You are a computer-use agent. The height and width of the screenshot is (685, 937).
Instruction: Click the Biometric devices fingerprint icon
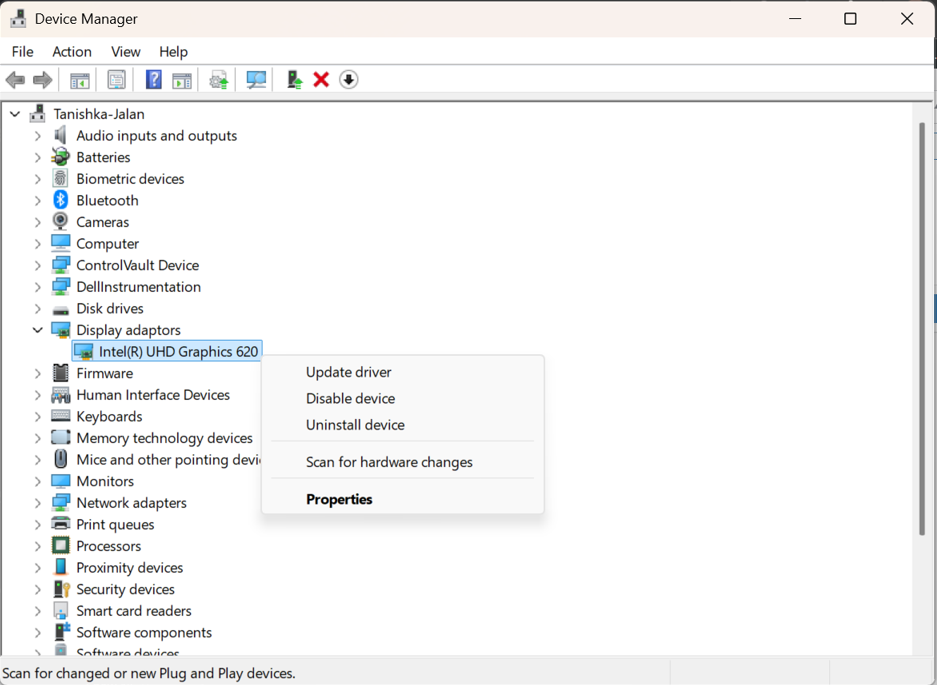click(60, 179)
